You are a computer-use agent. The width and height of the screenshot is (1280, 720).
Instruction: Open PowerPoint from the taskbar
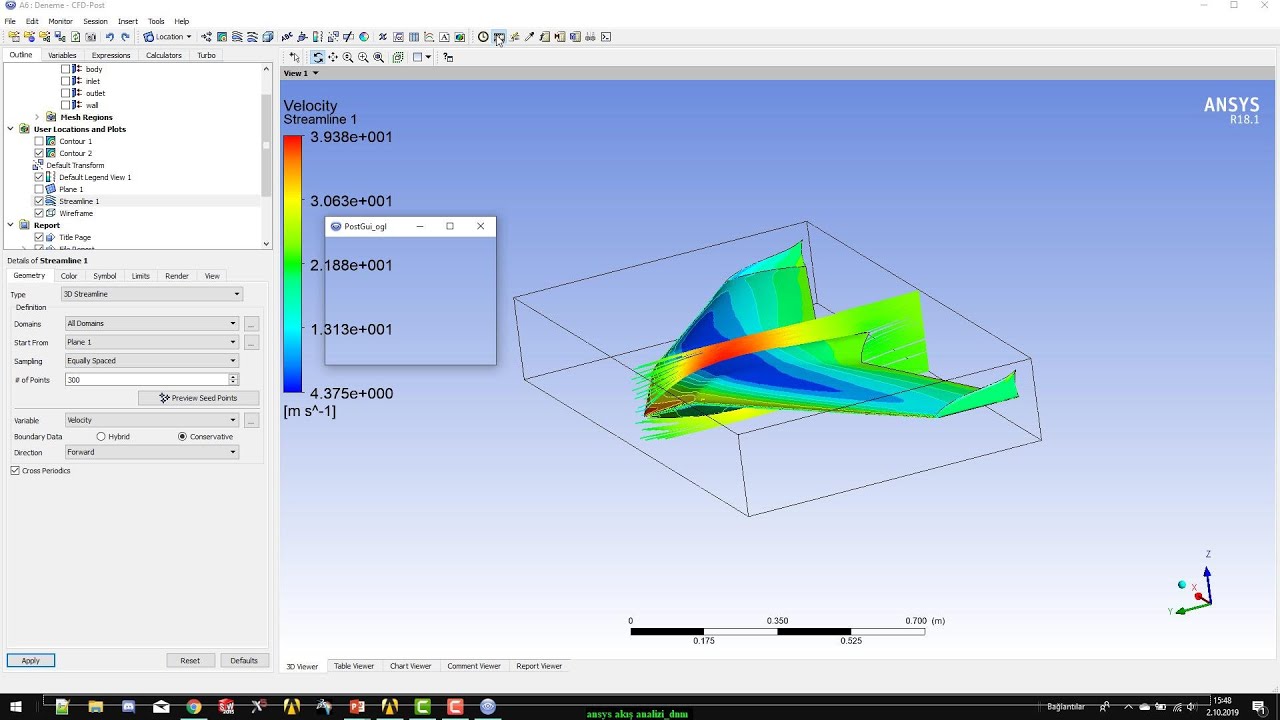coord(357,707)
